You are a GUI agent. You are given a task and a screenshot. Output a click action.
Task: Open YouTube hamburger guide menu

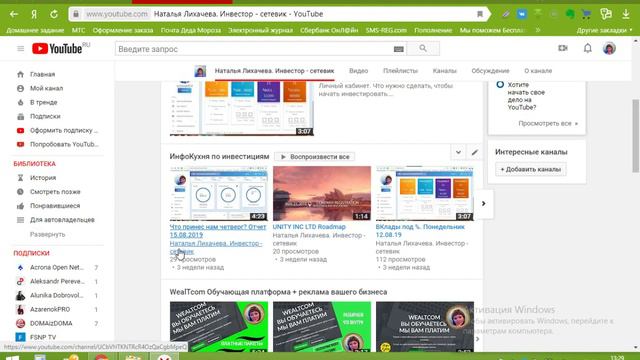pyautogui.click(x=20, y=49)
